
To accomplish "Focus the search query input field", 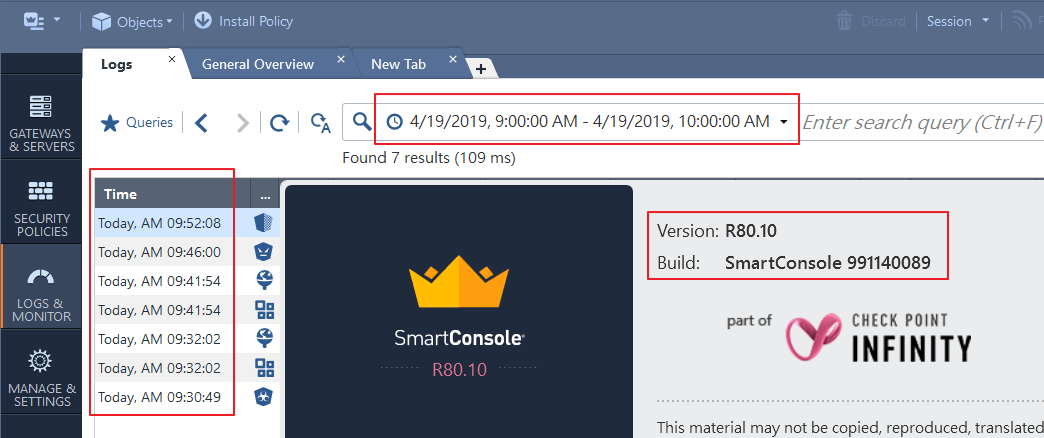I will 922,122.
